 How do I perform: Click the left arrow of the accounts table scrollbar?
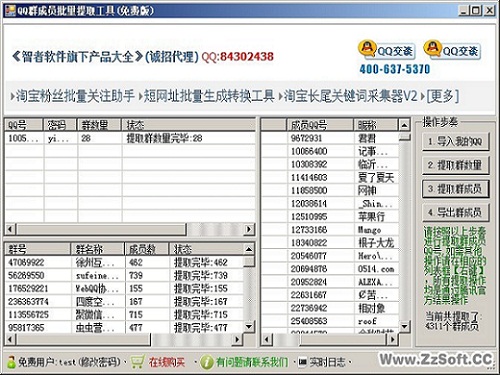click(10, 229)
